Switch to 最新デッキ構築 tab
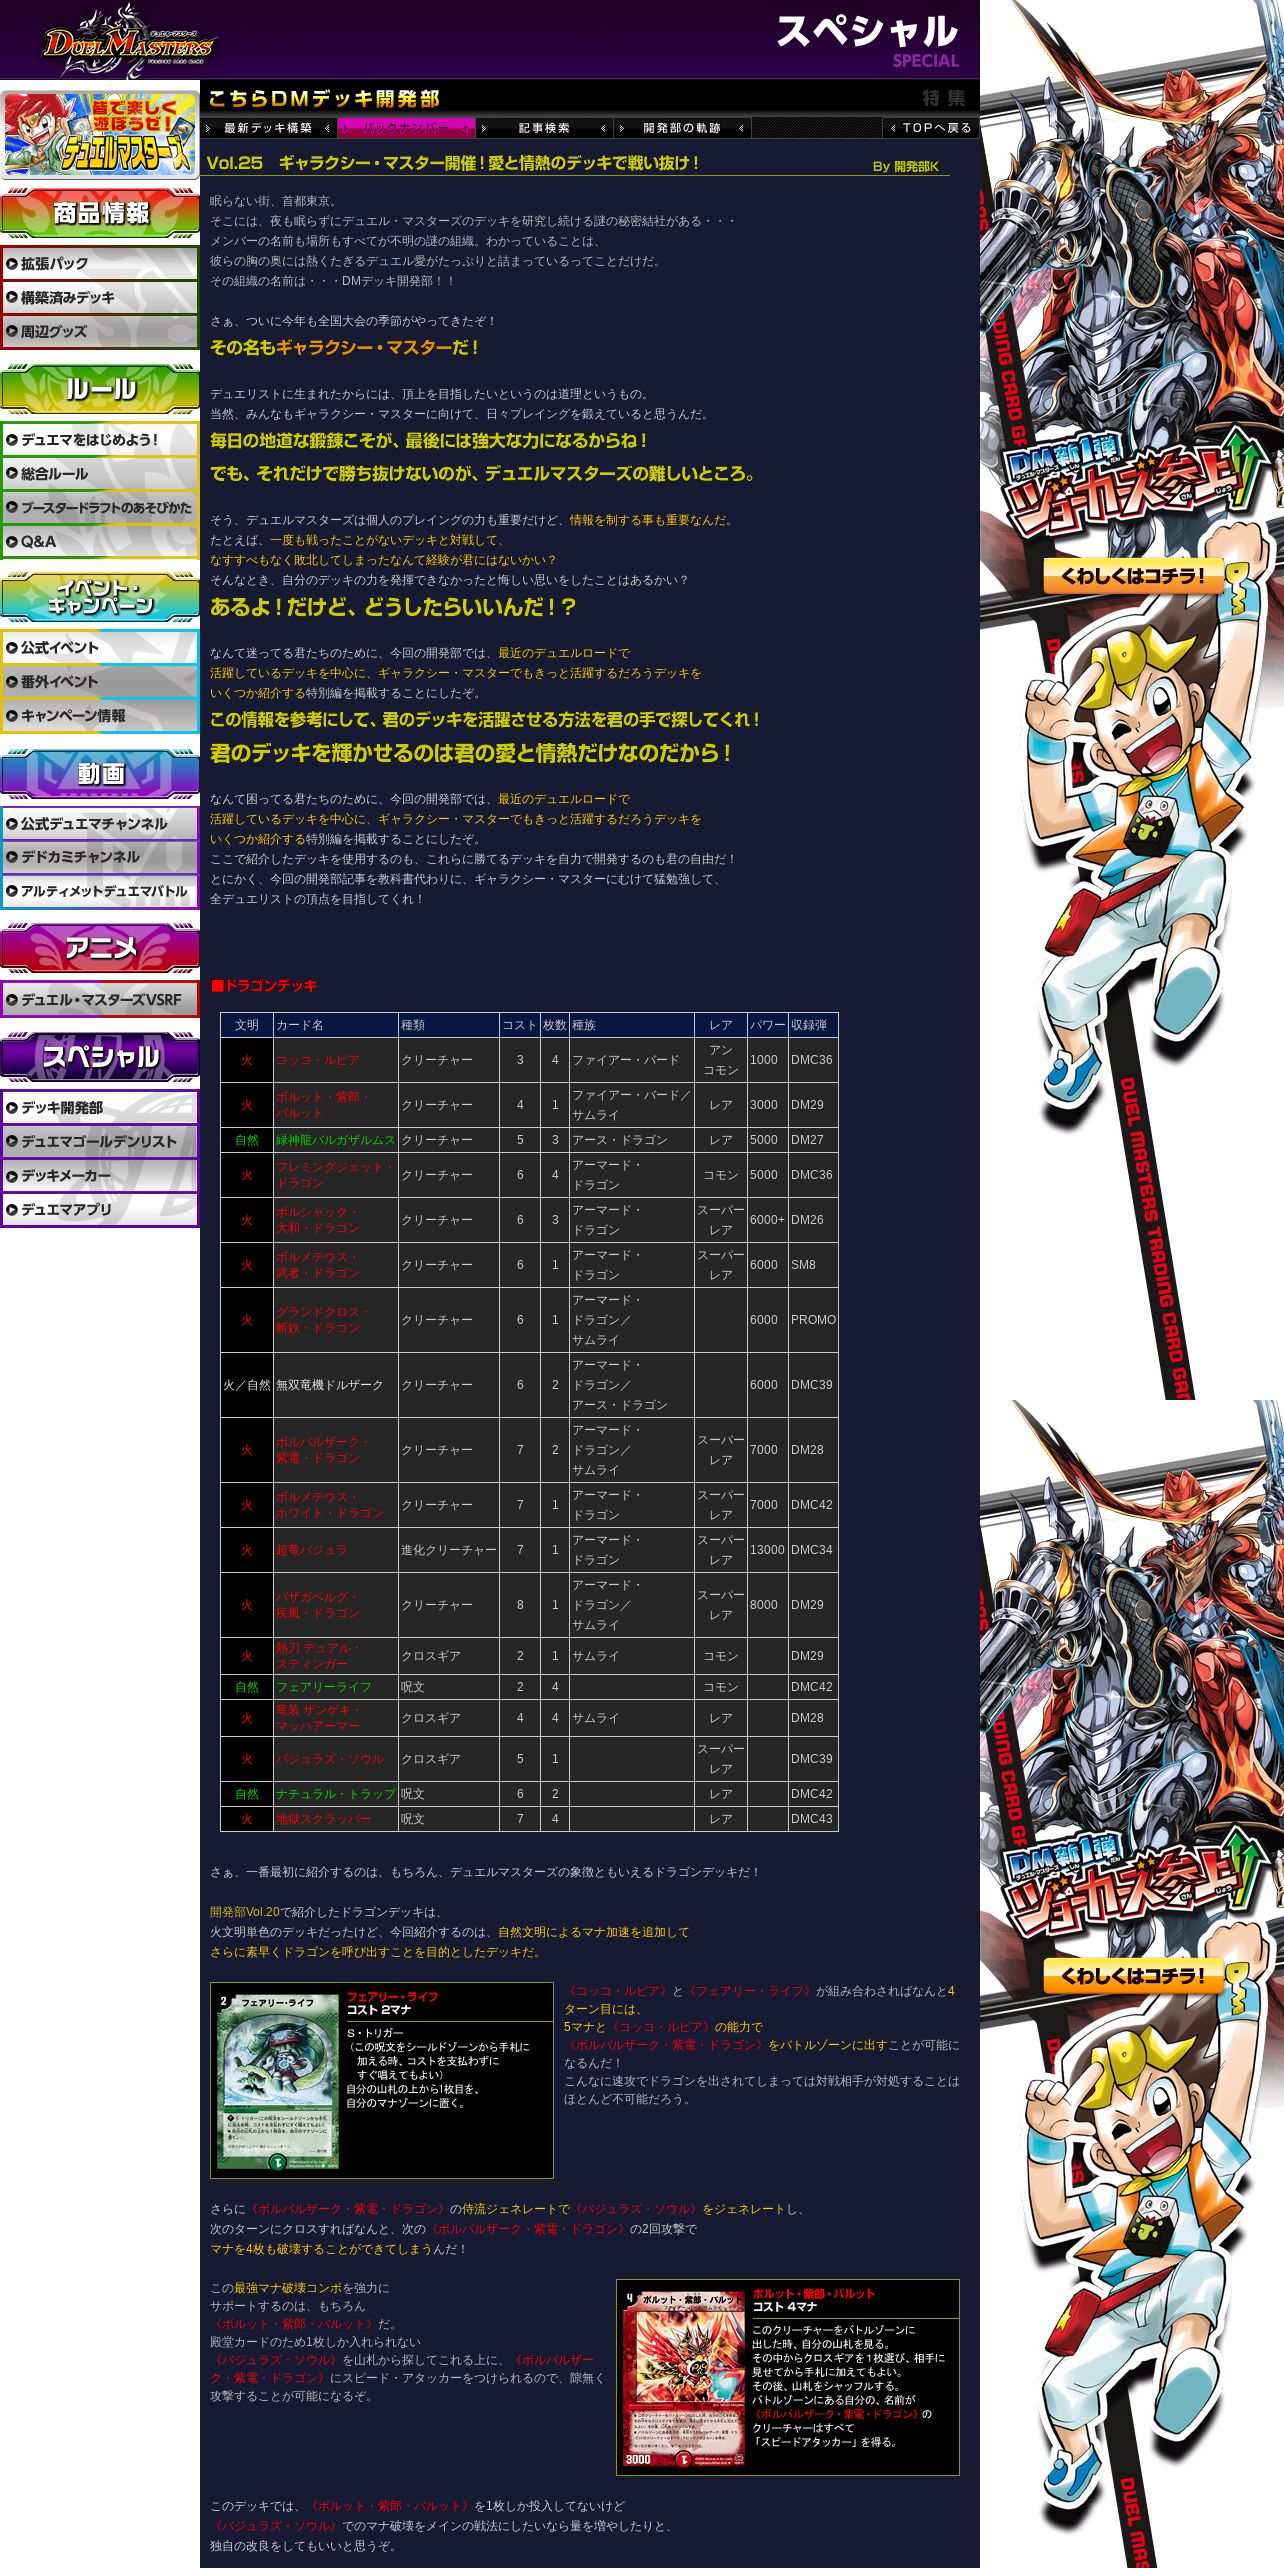Image resolution: width=1284 pixels, height=2568 pixels. tap(268, 128)
